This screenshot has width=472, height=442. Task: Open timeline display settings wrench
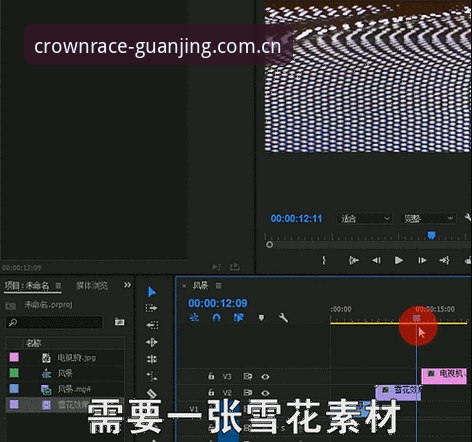[x=283, y=318]
